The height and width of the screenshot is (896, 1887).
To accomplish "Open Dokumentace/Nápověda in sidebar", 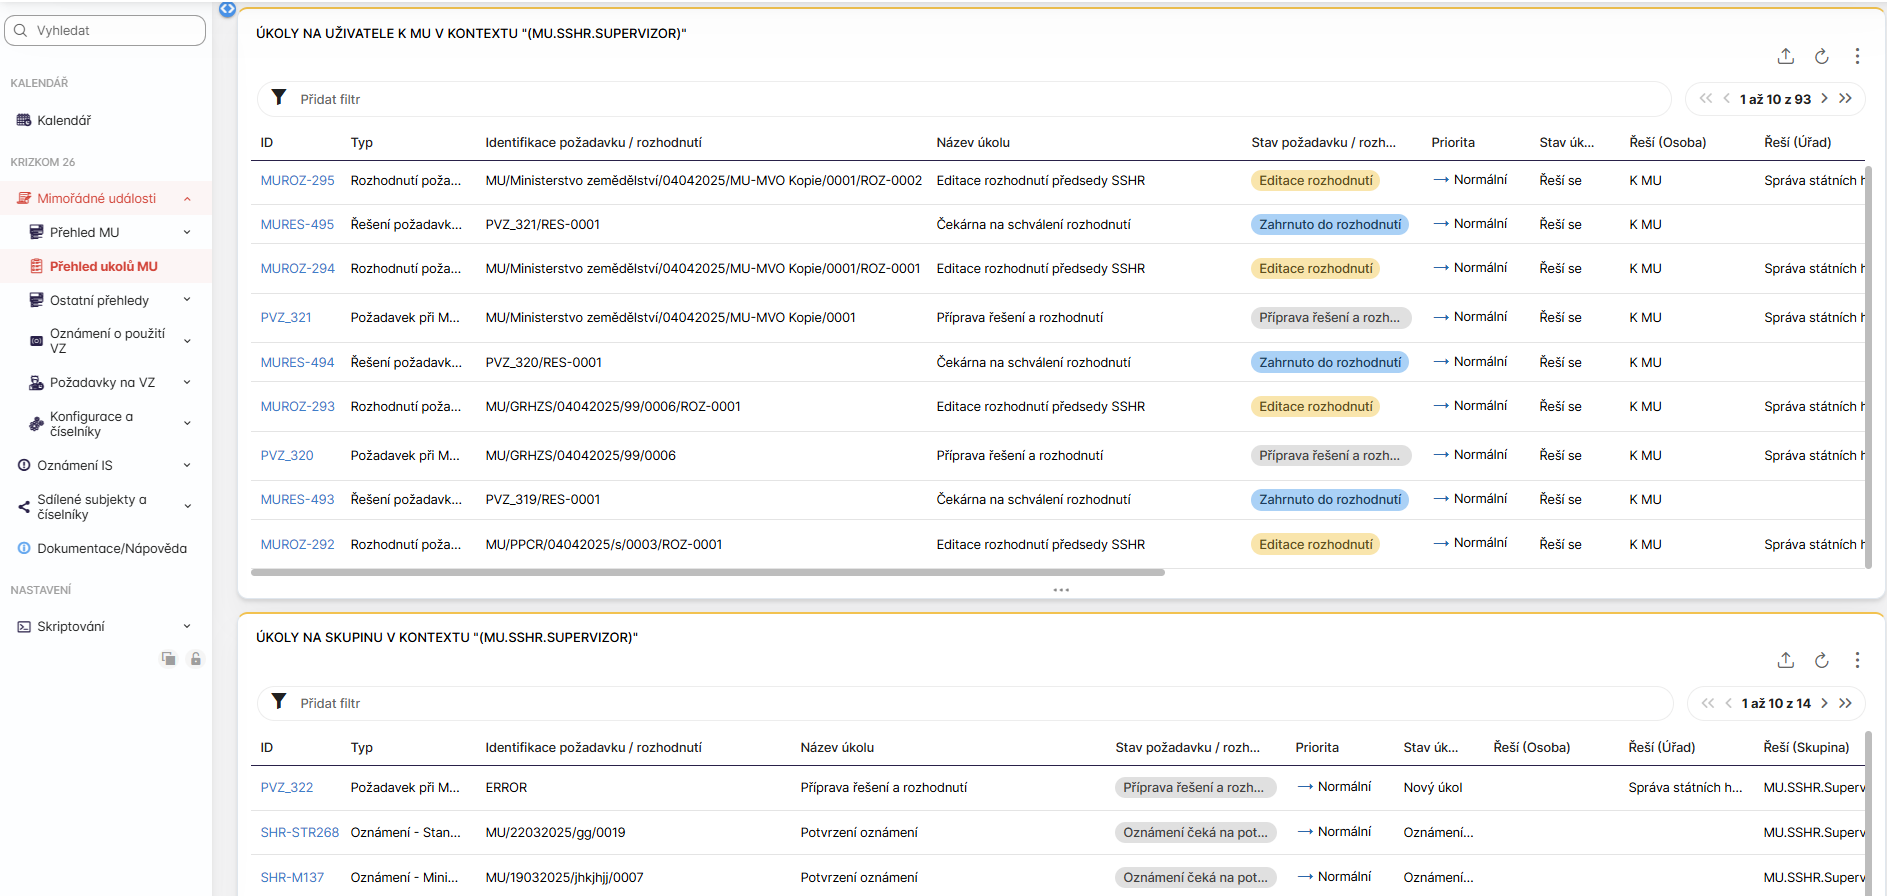I will pos(112,548).
